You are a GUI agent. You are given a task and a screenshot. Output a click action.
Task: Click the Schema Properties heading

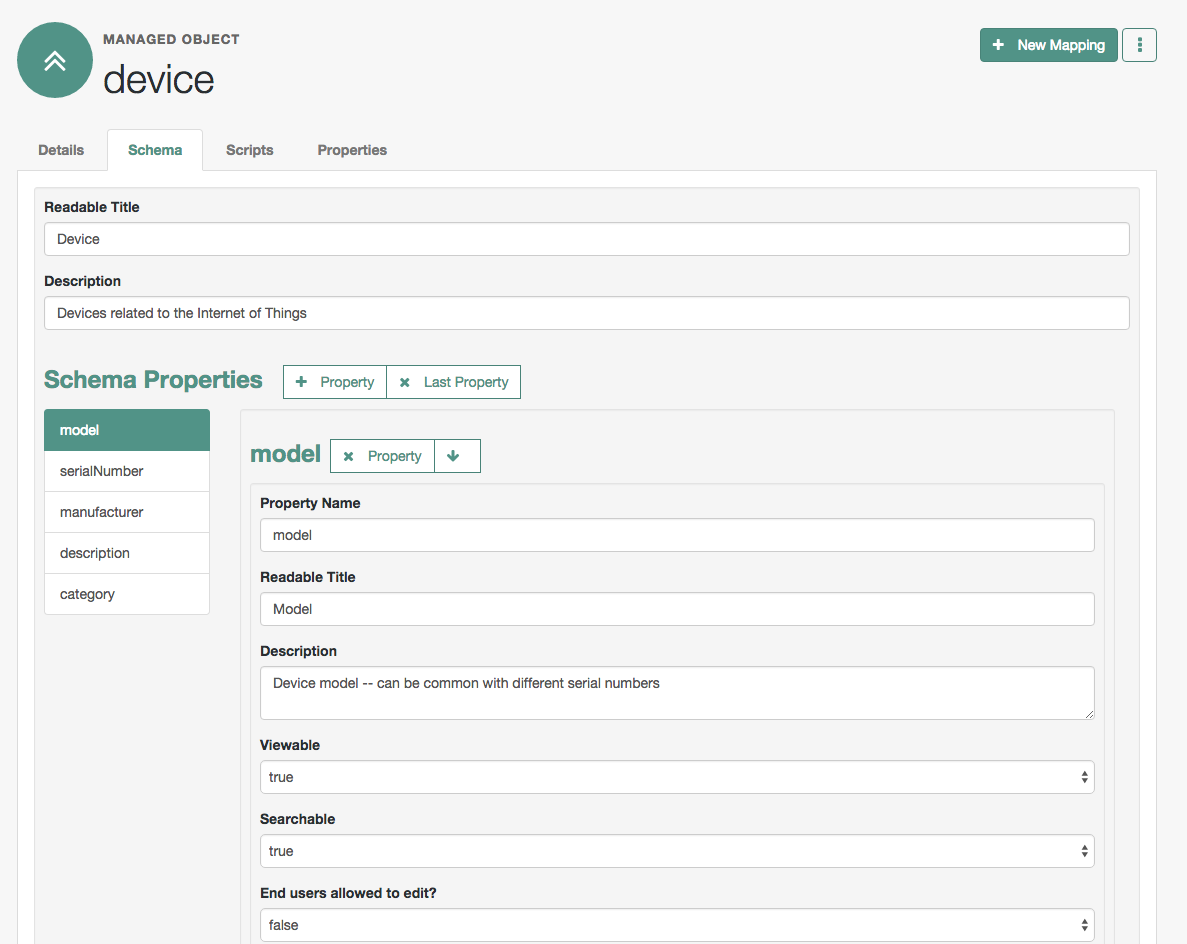153,379
